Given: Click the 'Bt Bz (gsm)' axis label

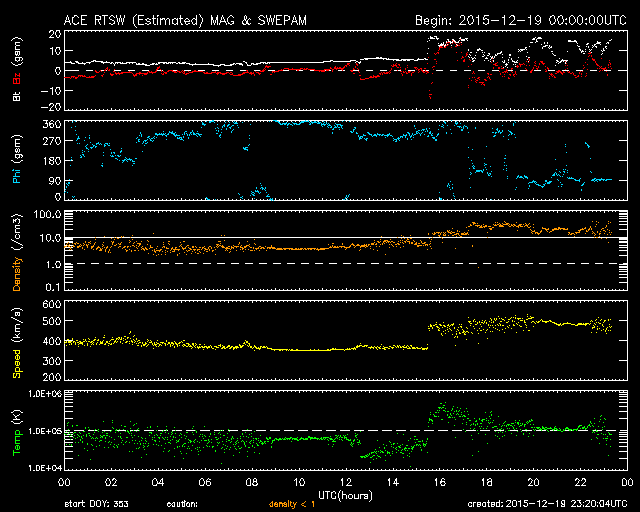Looking at the screenshot, I should [x=17, y=69].
